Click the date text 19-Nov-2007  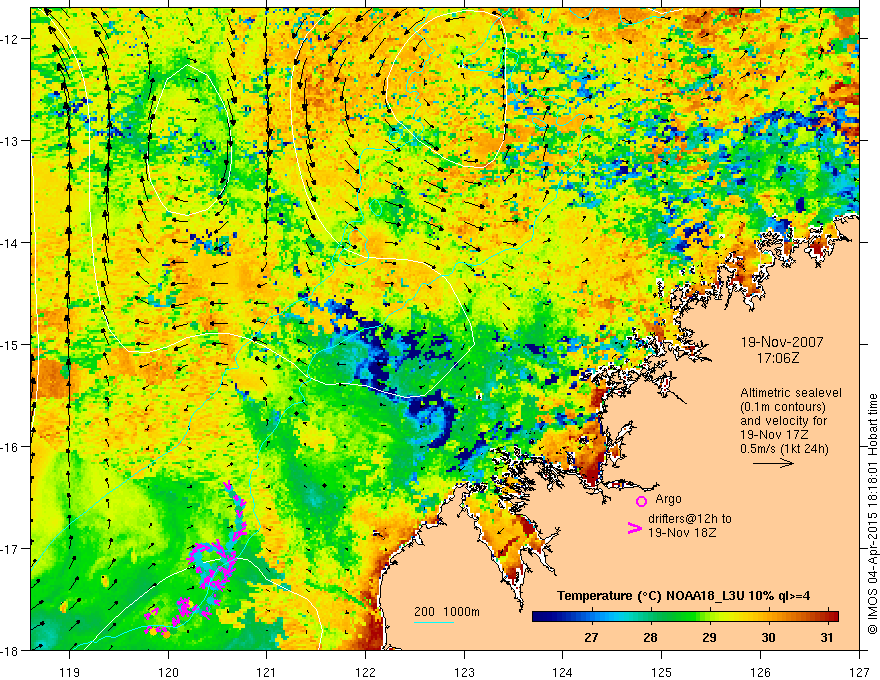[x=782, y=342]
